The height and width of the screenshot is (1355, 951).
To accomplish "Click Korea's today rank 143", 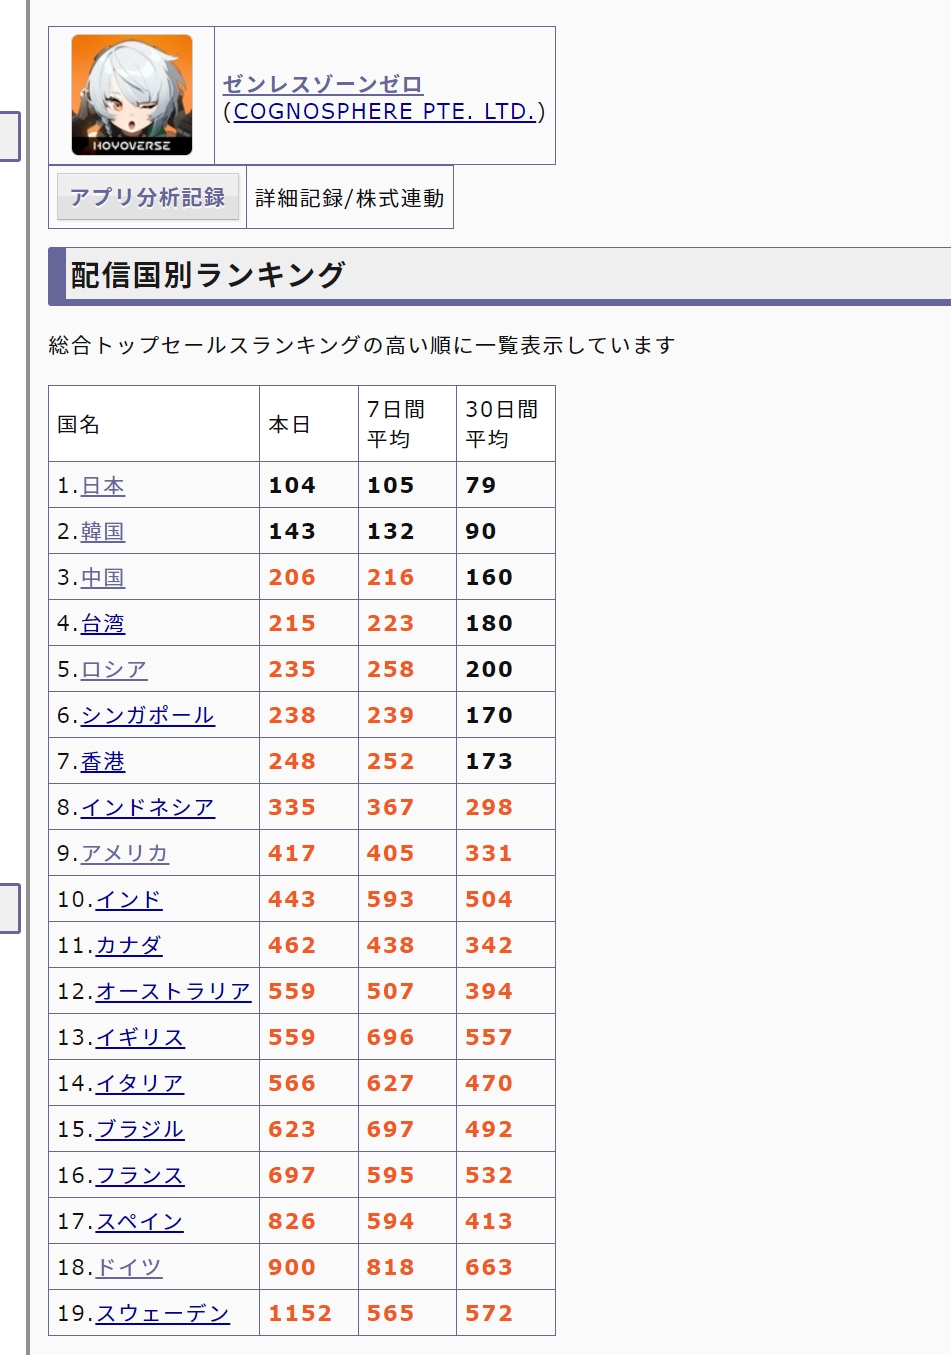I will (x=292, y=532).
